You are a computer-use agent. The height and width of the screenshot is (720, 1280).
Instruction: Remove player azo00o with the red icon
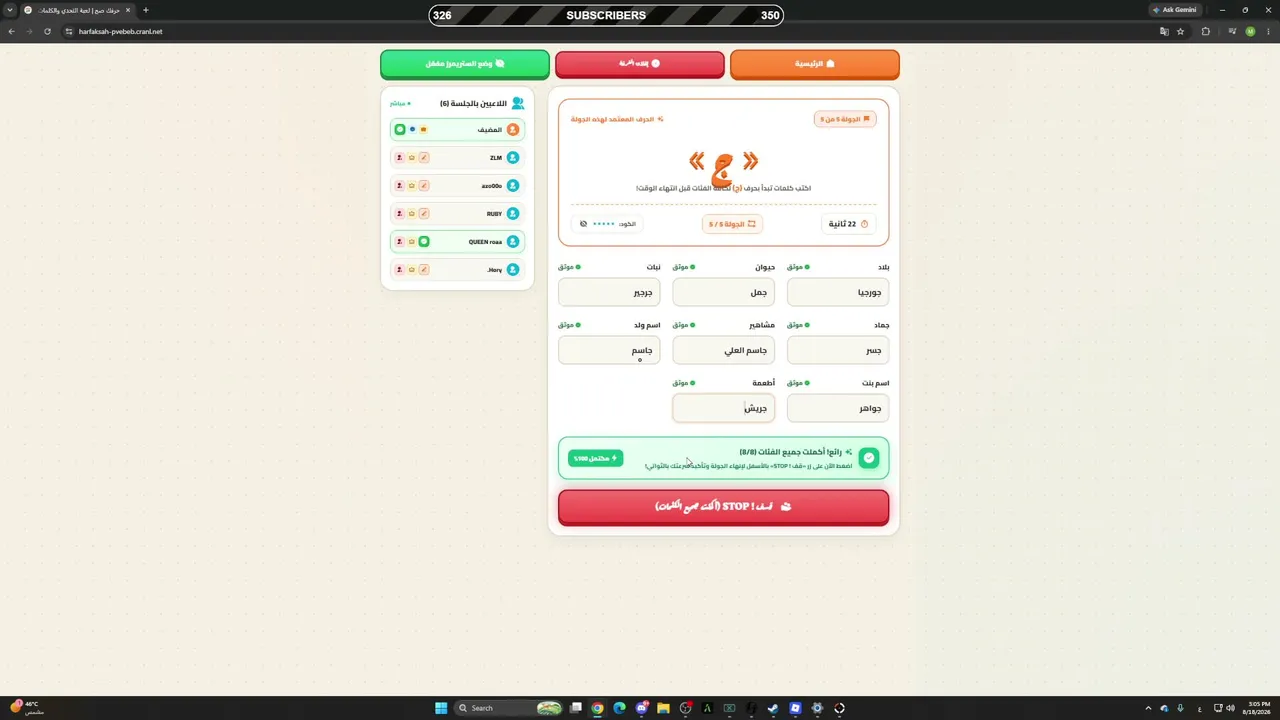pyautogui.click(x=400, y=186)
